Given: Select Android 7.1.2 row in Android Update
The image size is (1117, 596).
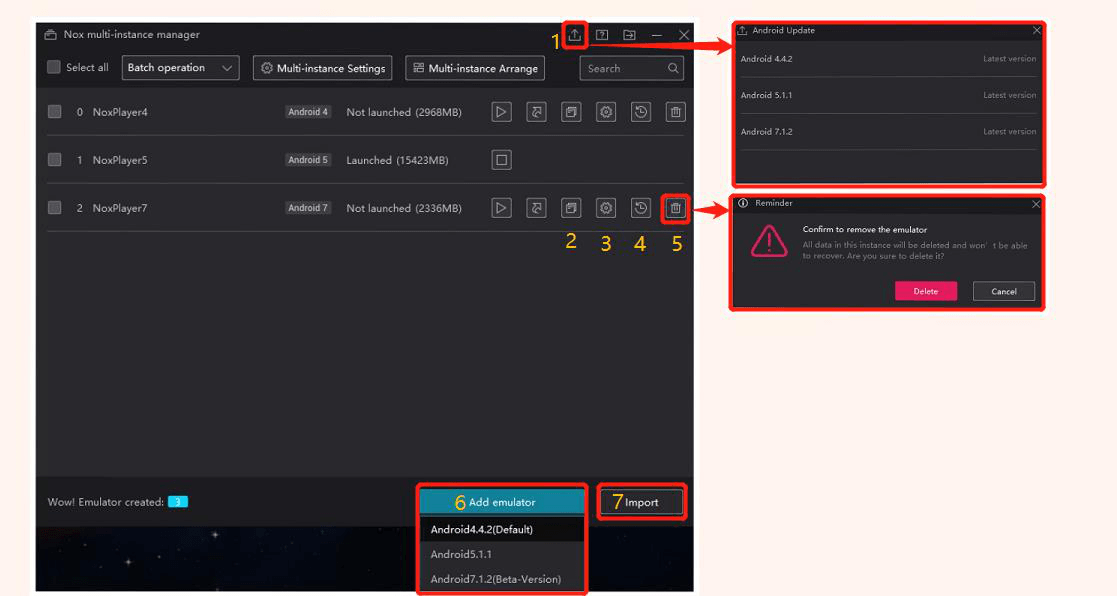Looking at the screenshot, I should [888, 132].
